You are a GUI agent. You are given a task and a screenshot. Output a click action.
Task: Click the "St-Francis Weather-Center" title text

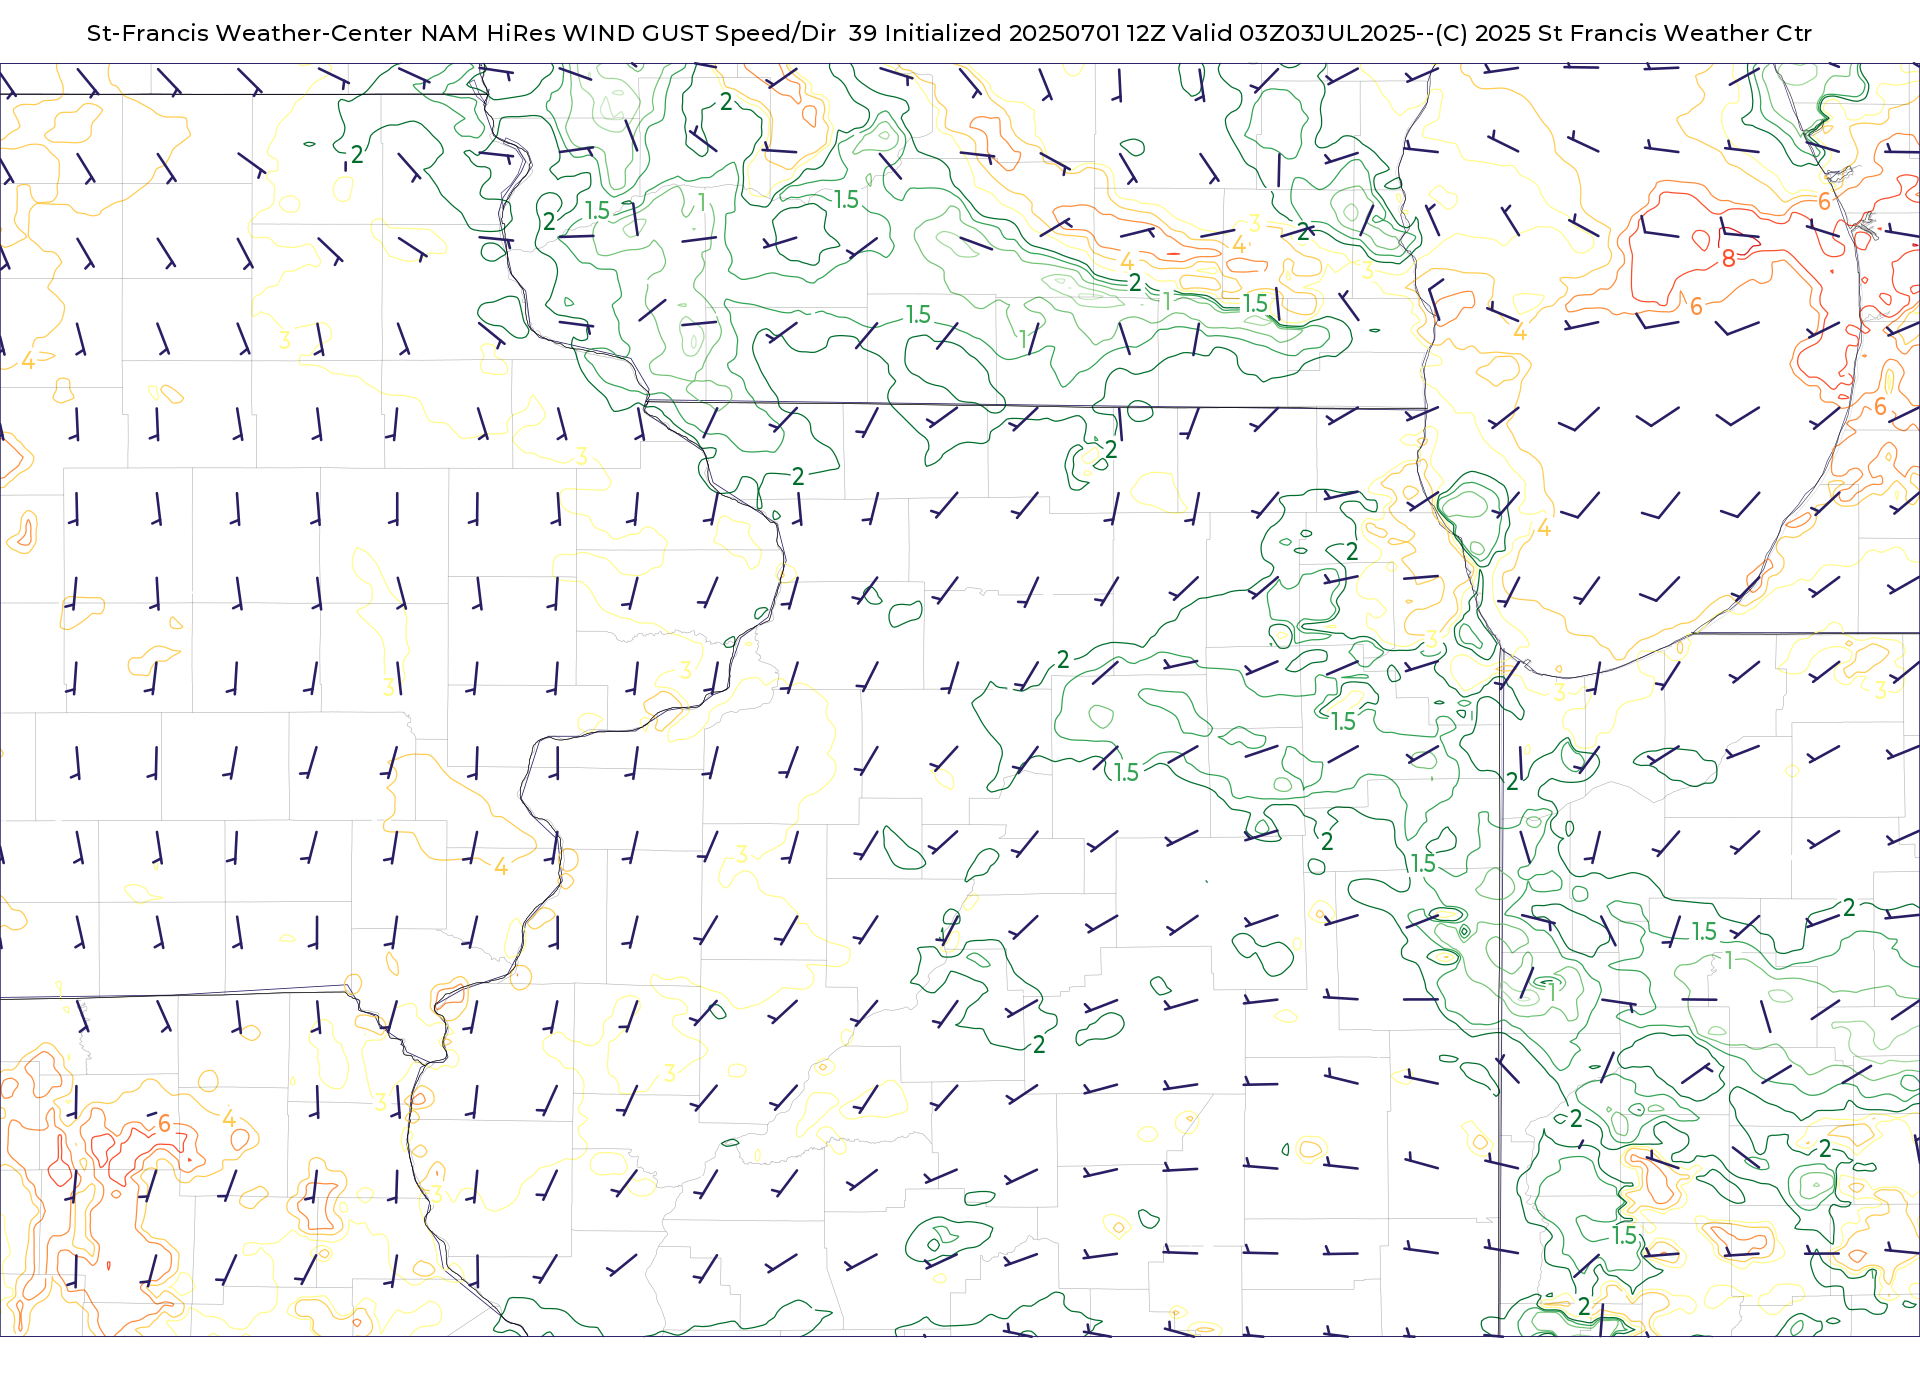pyautogui.click(x=250, y=33)
